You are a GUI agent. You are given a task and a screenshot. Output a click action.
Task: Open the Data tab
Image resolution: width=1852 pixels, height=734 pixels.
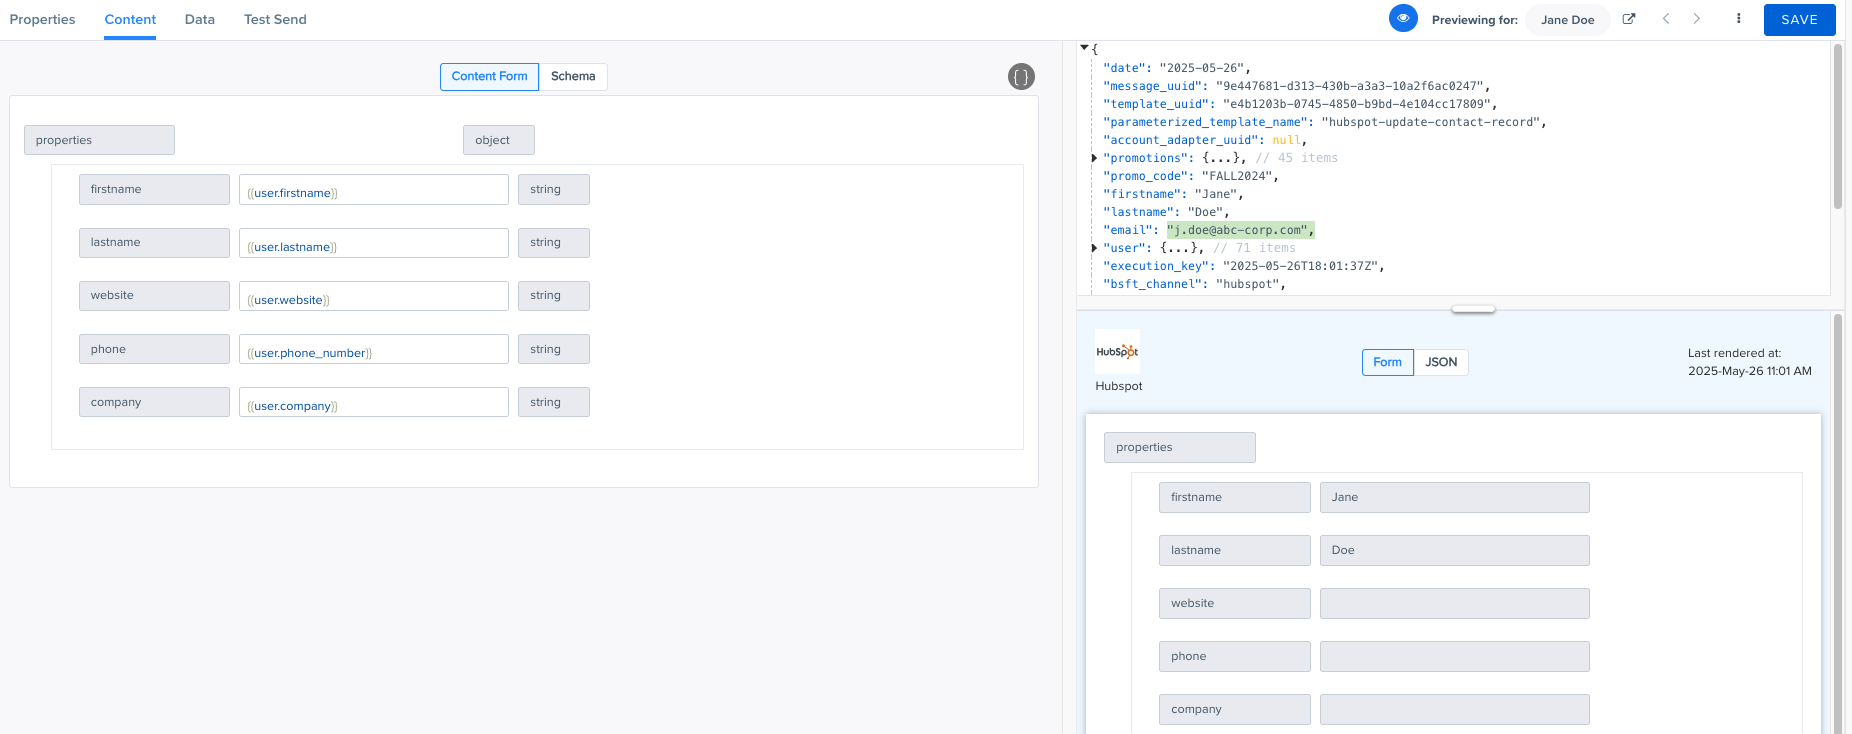click(200, 20)
